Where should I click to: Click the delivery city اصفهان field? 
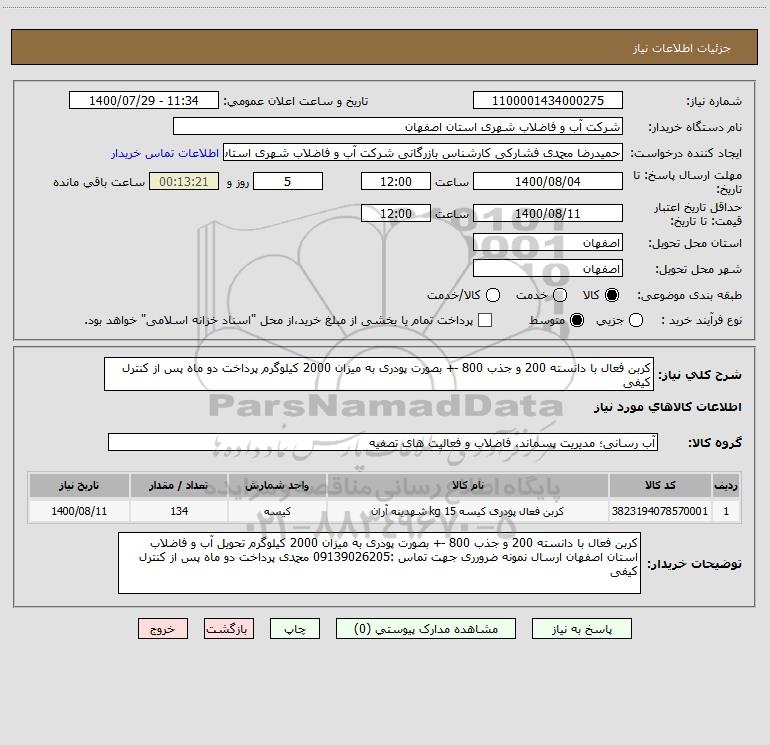(548, 269)
